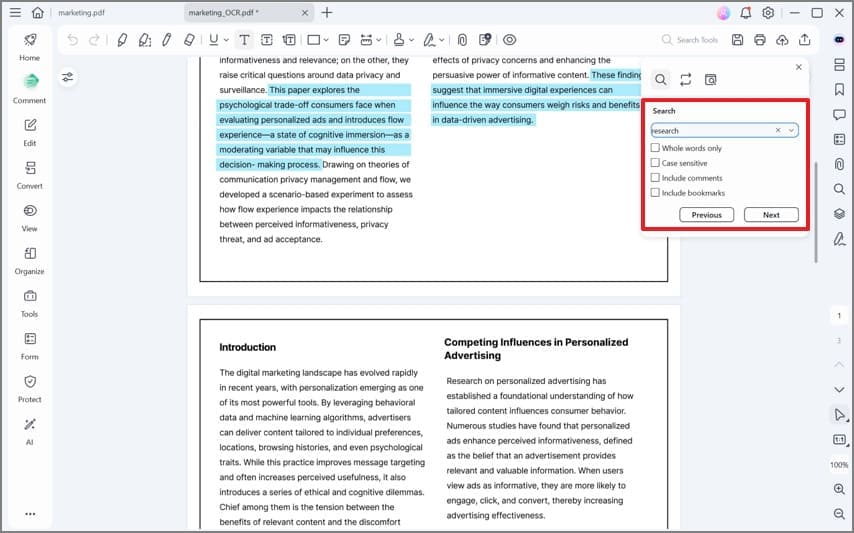854x533 pixels.
Task: Add a sticky note comment
Action: pos(344,40)
